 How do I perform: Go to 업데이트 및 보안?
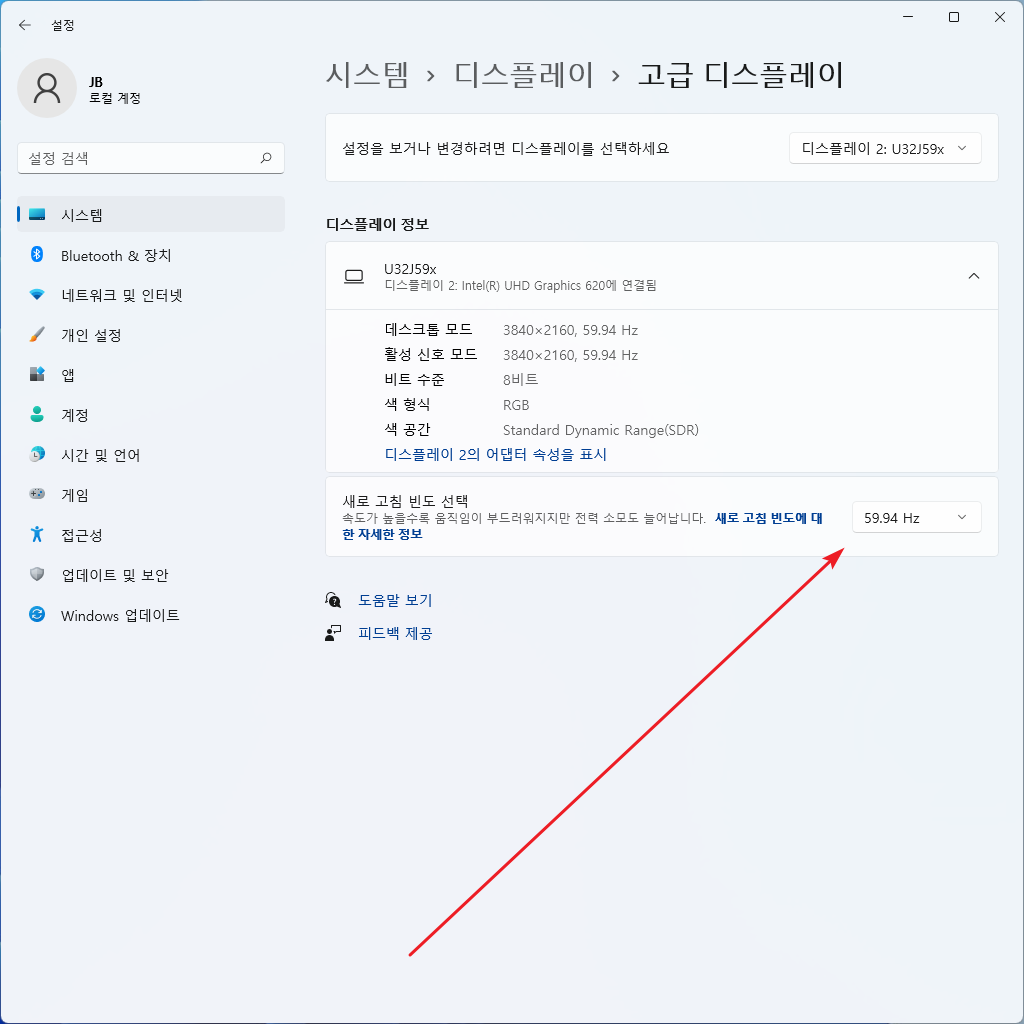point(151,575)
